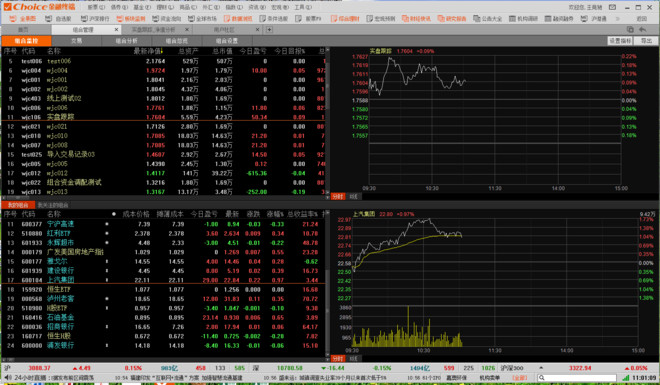
Task: Open the mail envelope icon in title bar
Action: tap(612, 7)
